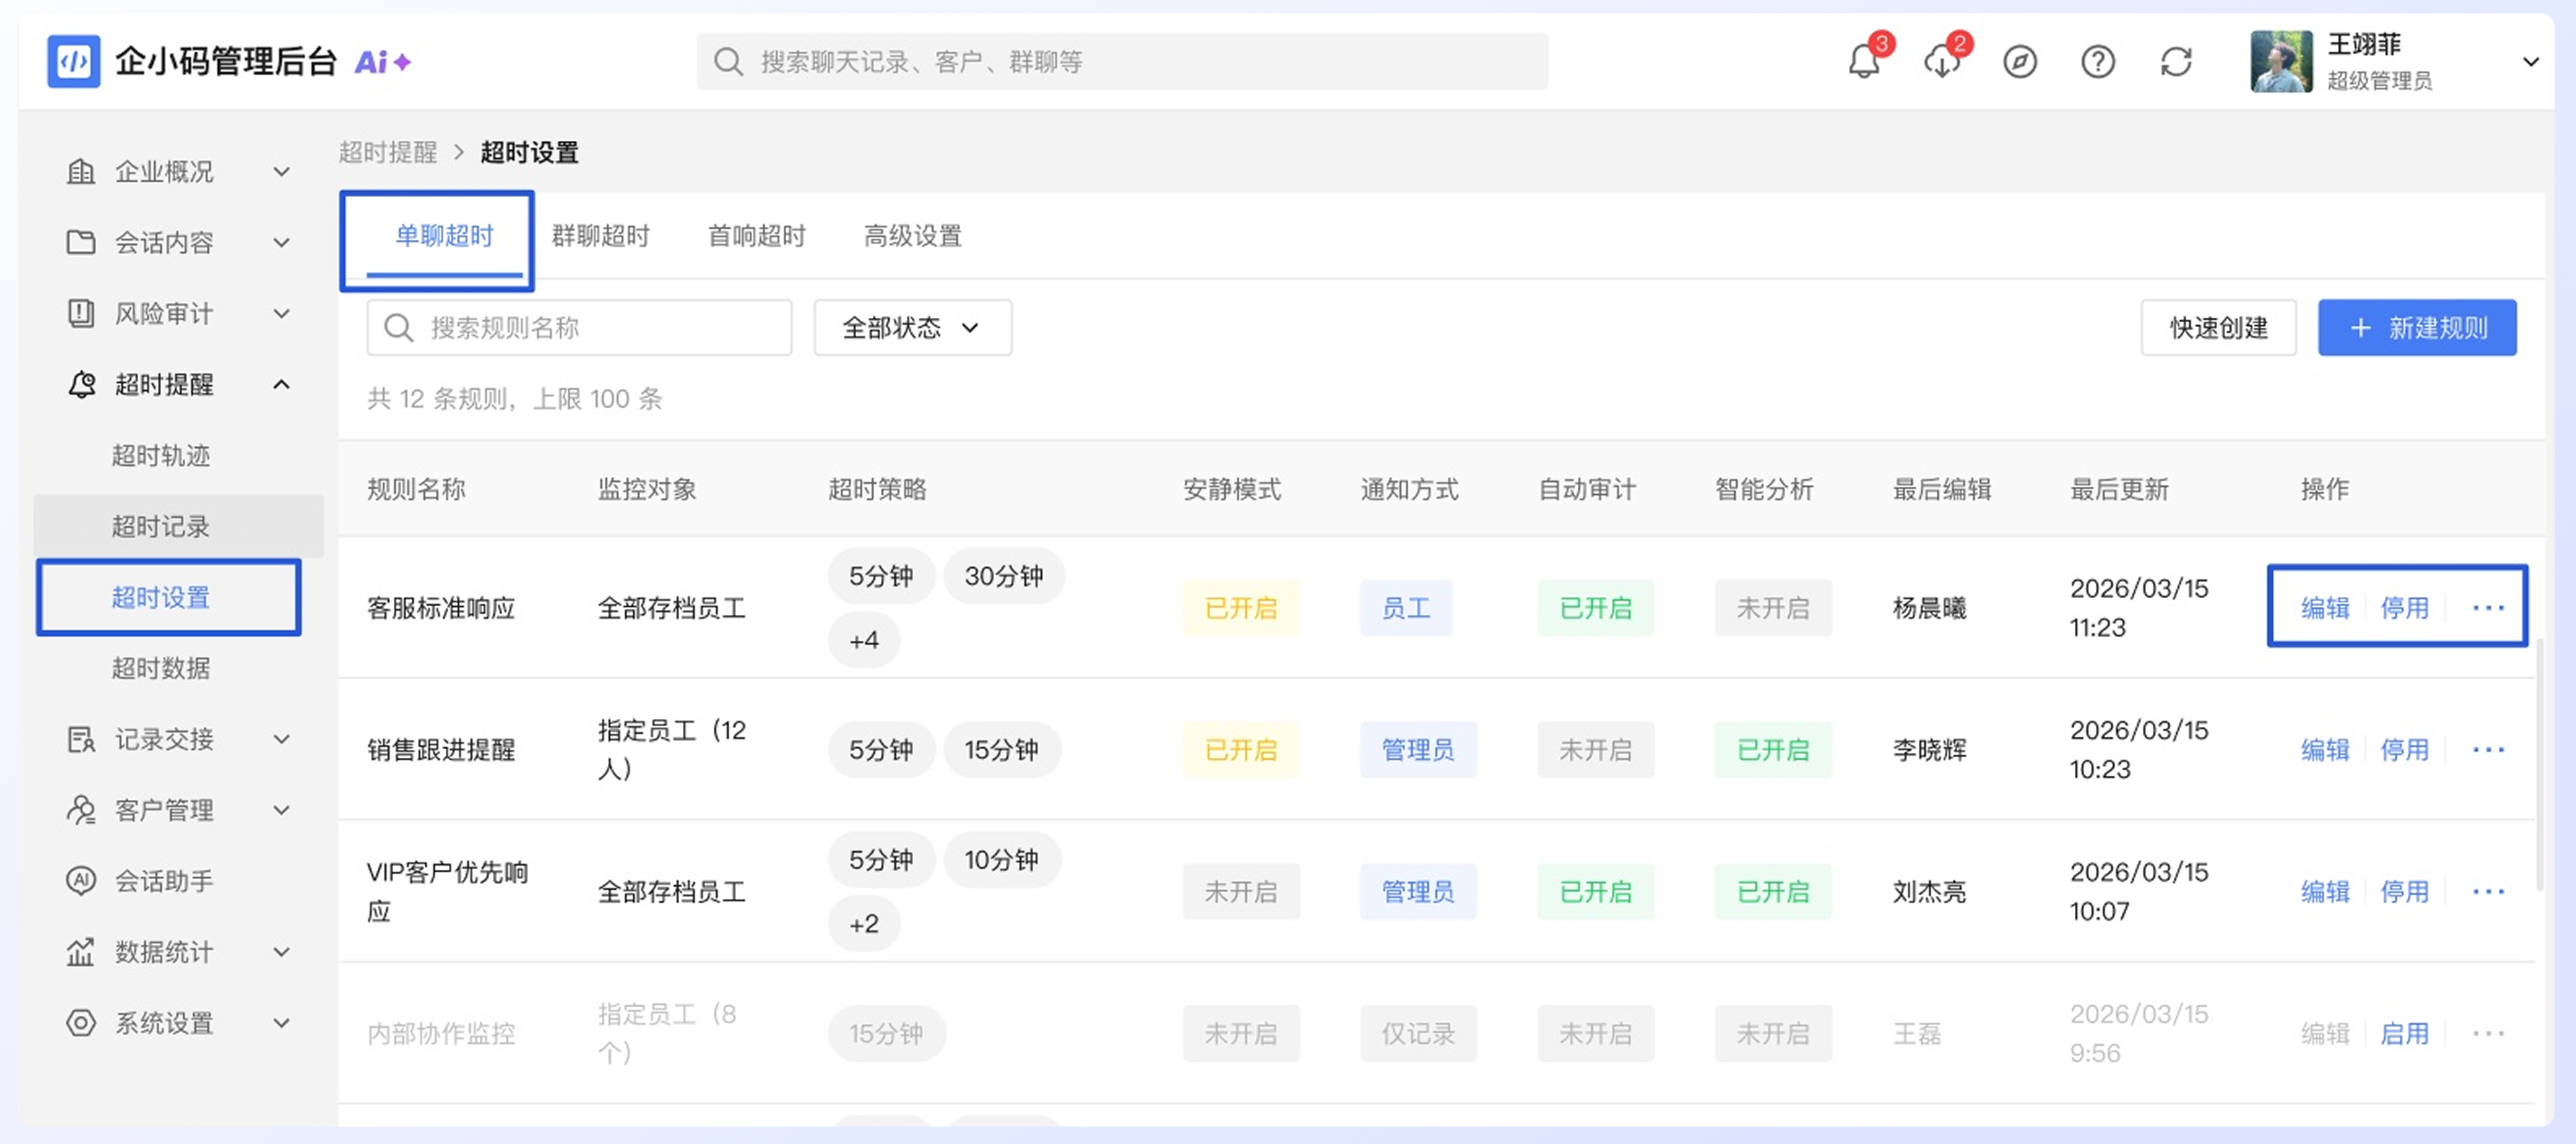Open the download center cloud icon
This screenshot has width=2576, height=1144.
coord(1941,62)
